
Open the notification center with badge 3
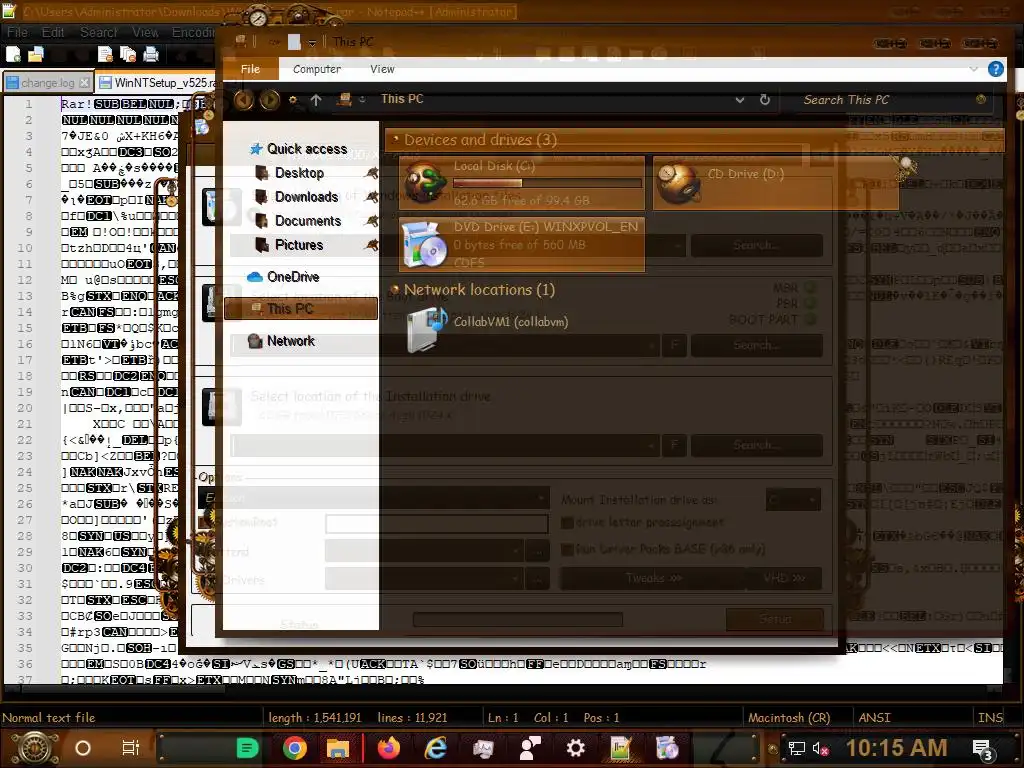coord(983,750)
